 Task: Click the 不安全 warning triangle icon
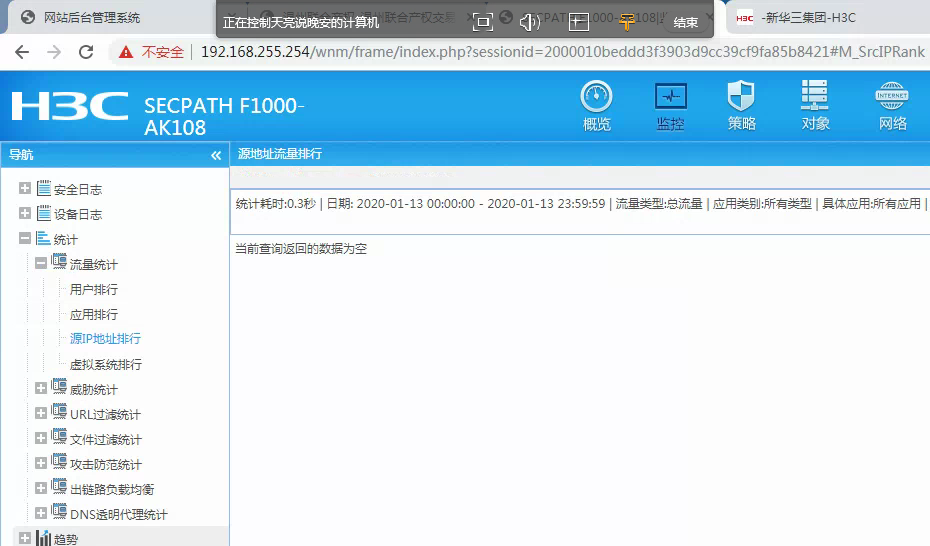coord(126,52)
